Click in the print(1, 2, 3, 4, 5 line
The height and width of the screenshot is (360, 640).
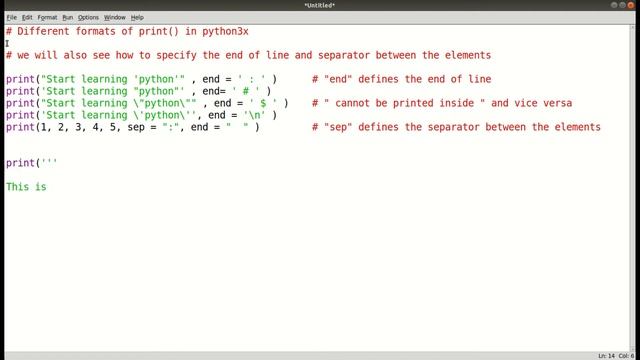click(133, 127)
